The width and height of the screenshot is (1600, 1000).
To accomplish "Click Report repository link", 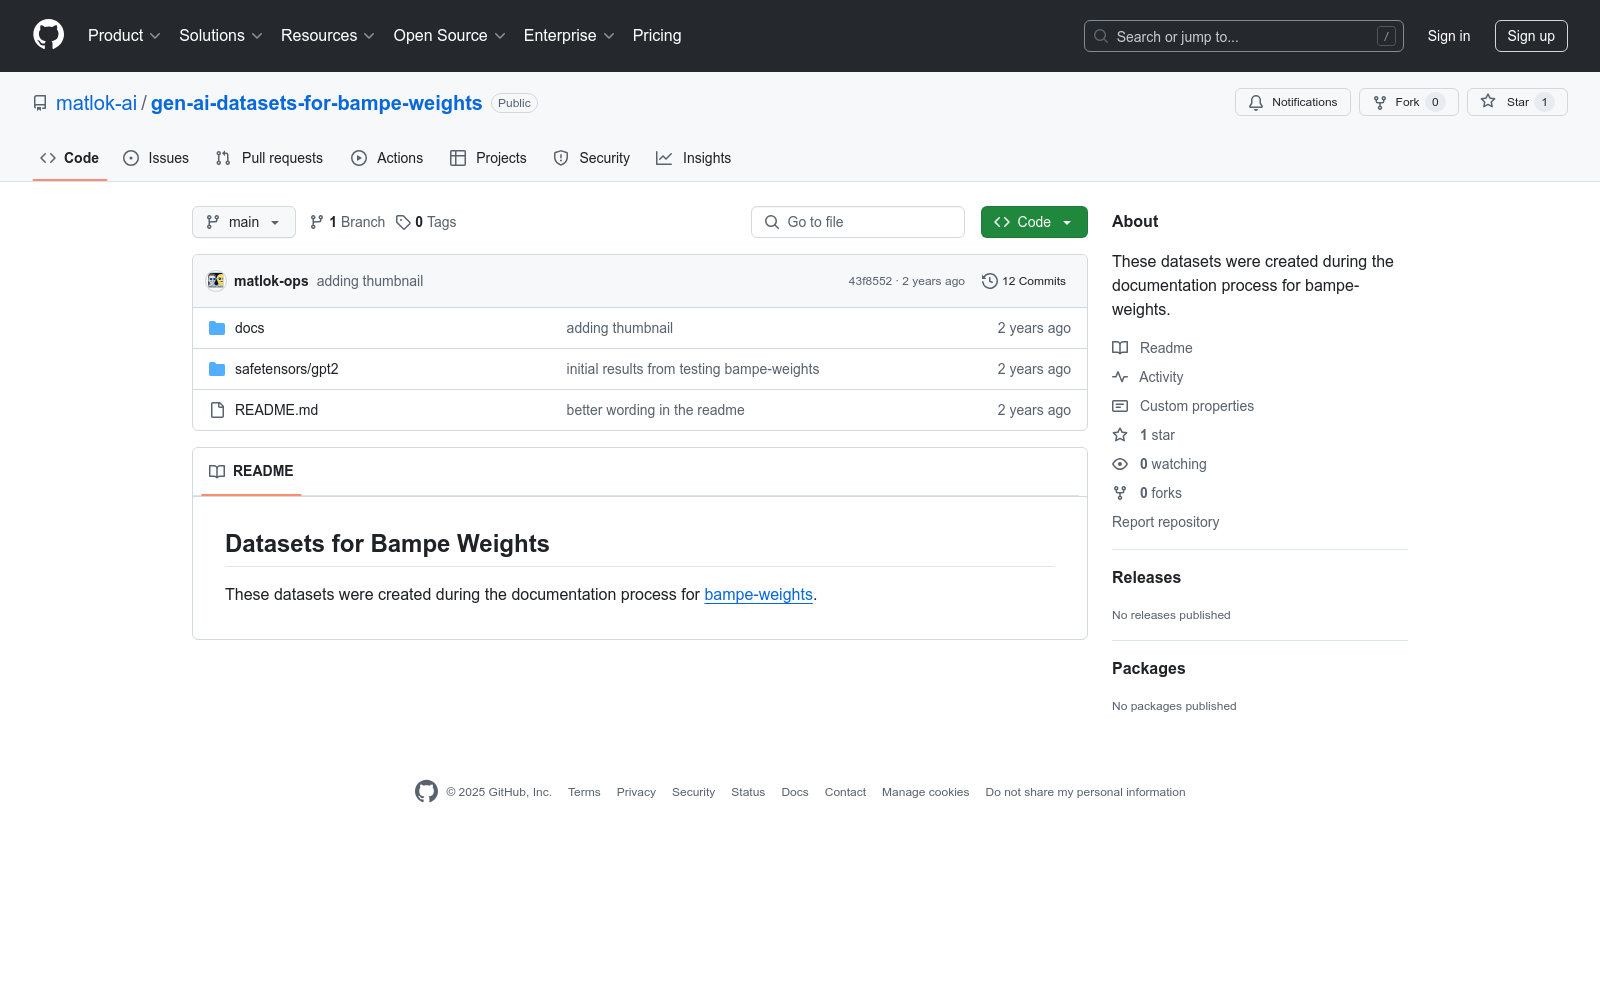I will 1165,522.
